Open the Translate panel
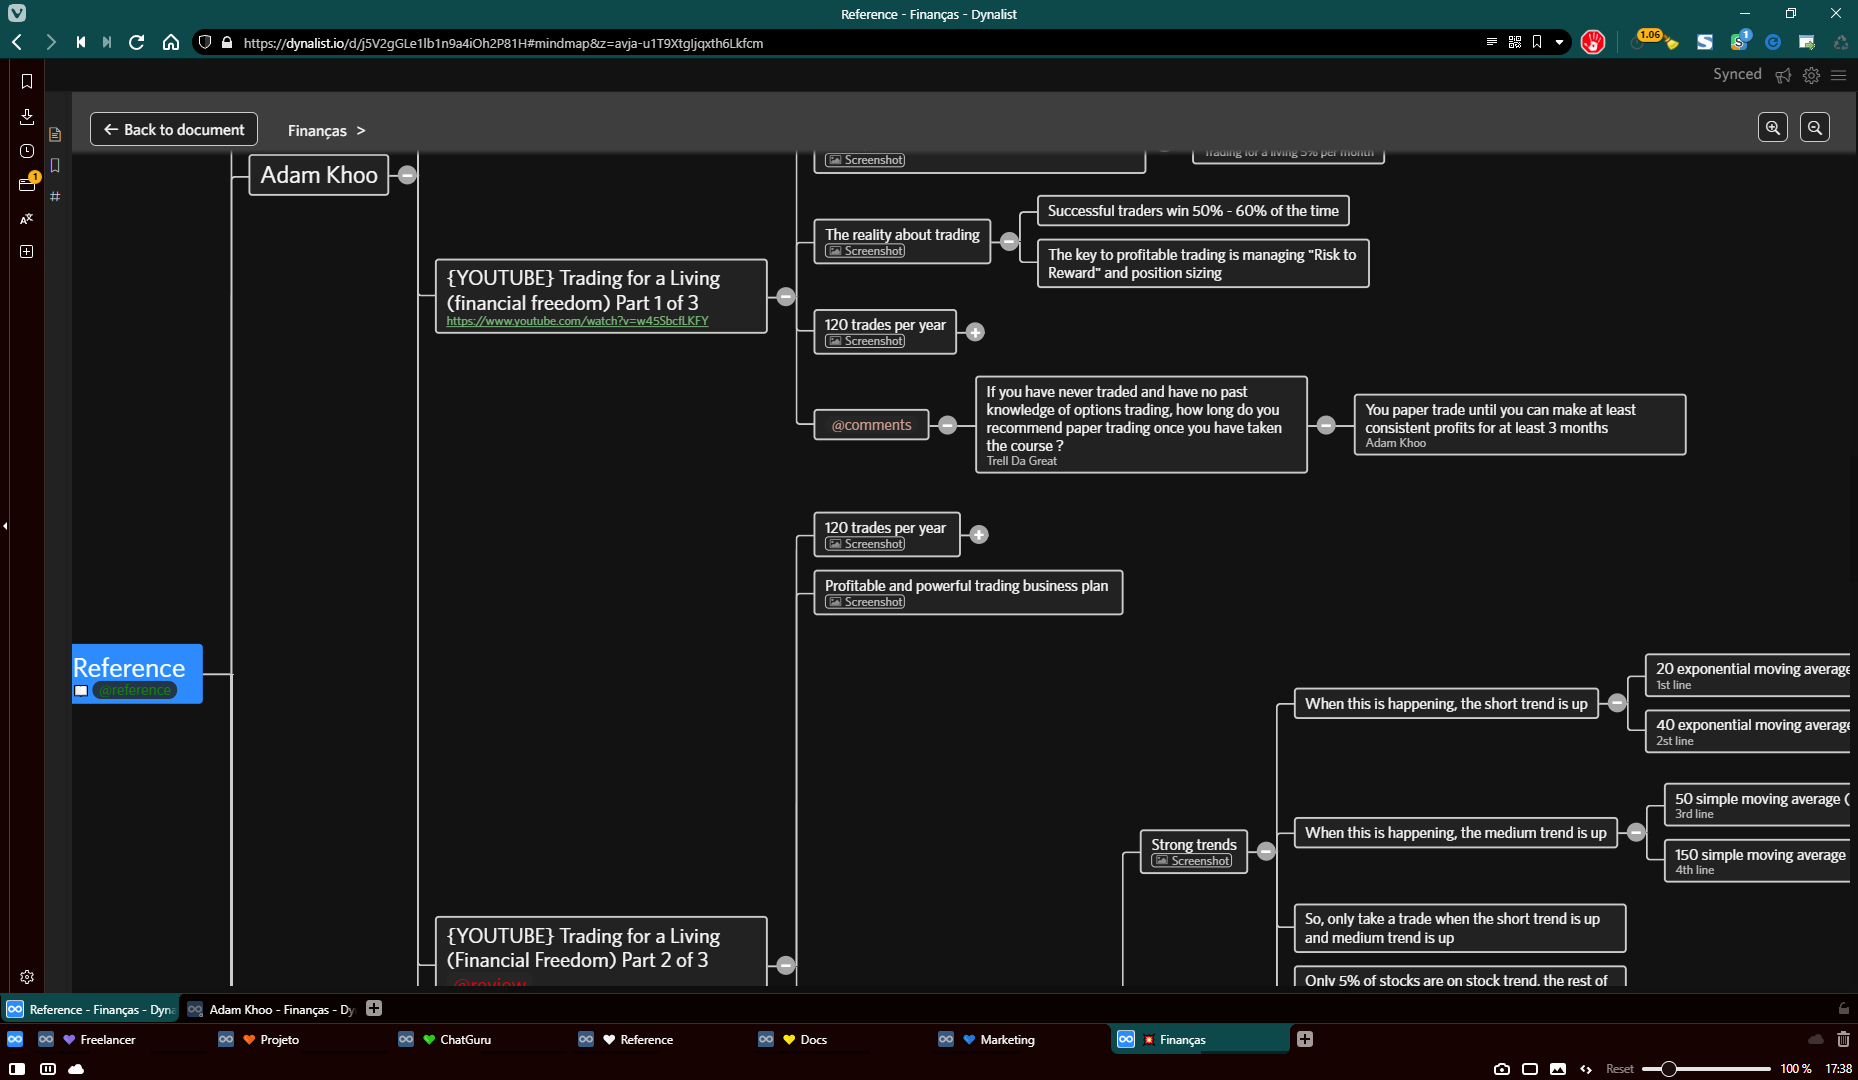 click(x=27, y=218)
